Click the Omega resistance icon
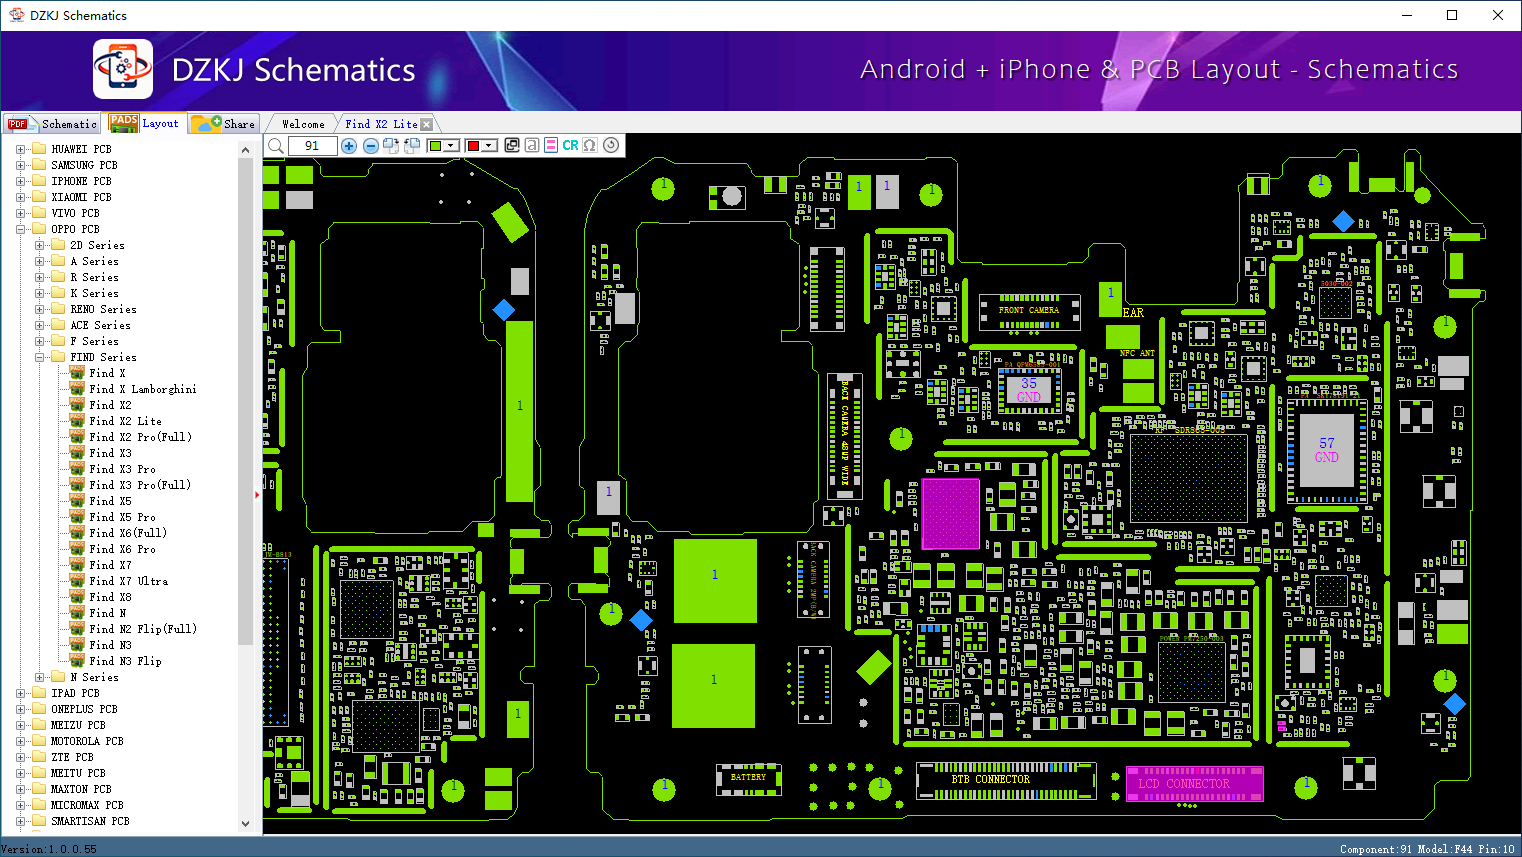This screenshot has width=1522, height=857. click(x=590, y=145)
